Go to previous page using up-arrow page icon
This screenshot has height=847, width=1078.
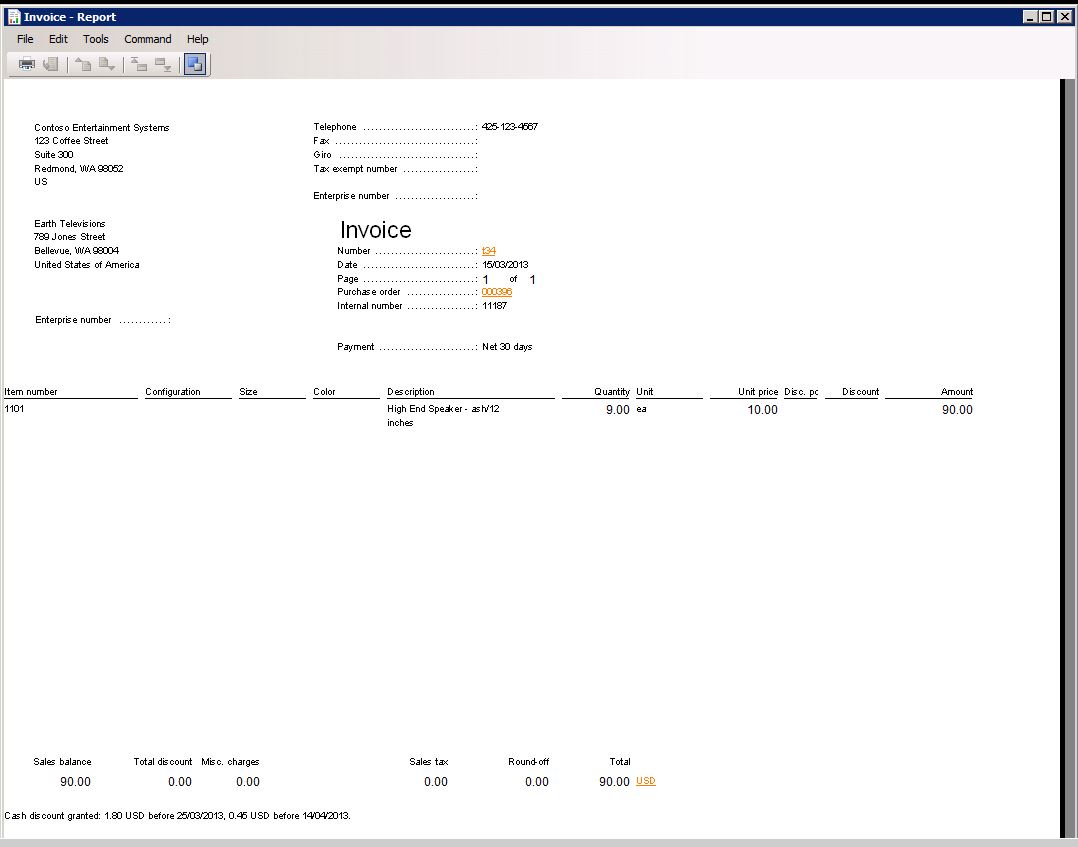tap(83, 65)
